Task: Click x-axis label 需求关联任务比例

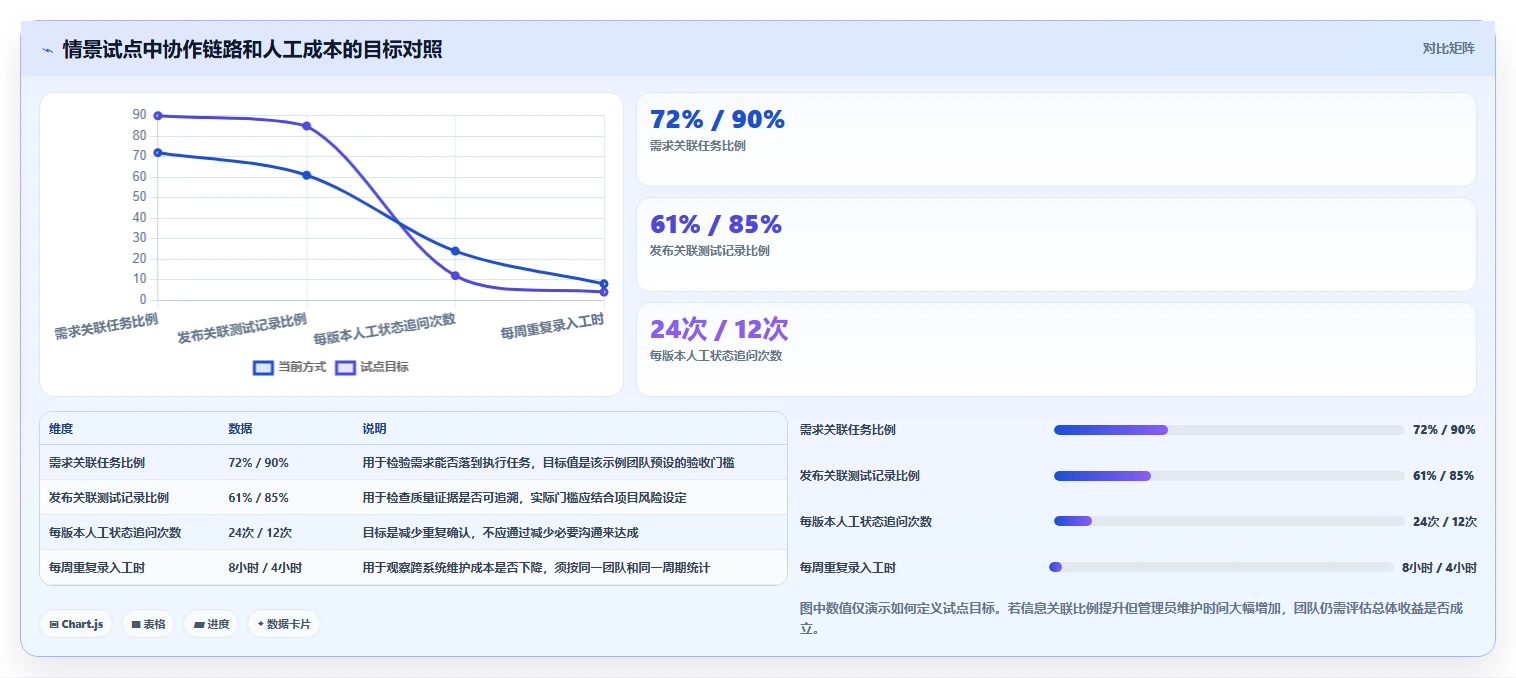Action: click(x=106, y=326)
